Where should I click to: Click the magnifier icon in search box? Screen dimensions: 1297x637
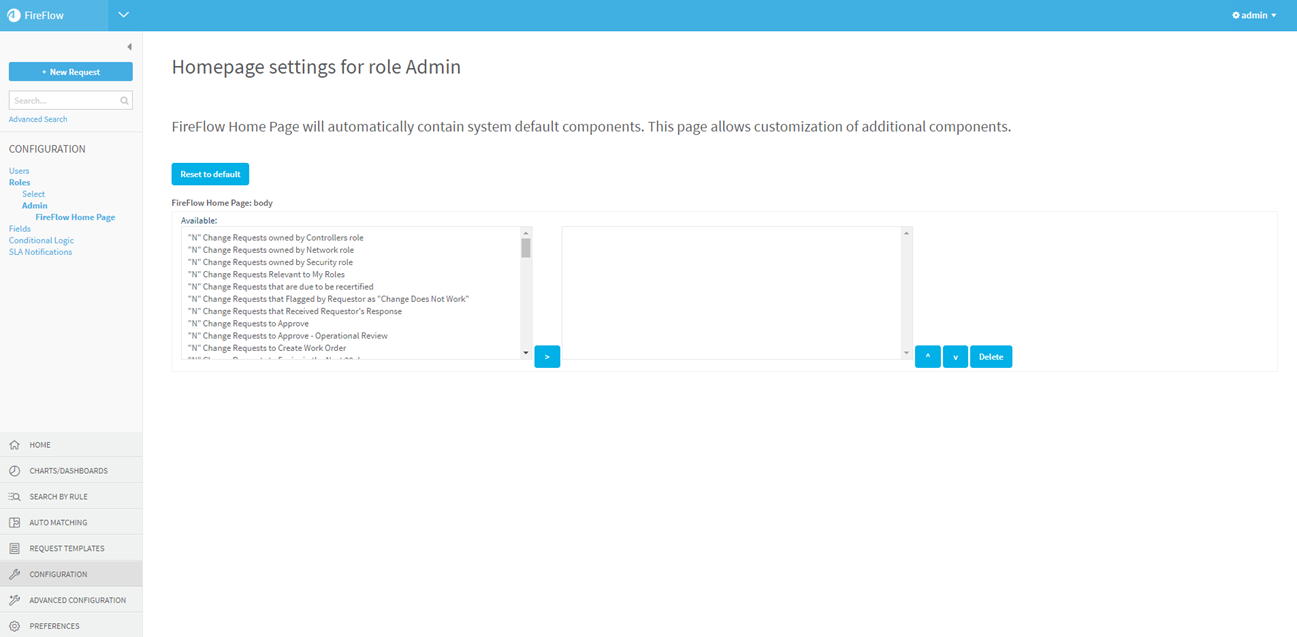pos(124,101)
